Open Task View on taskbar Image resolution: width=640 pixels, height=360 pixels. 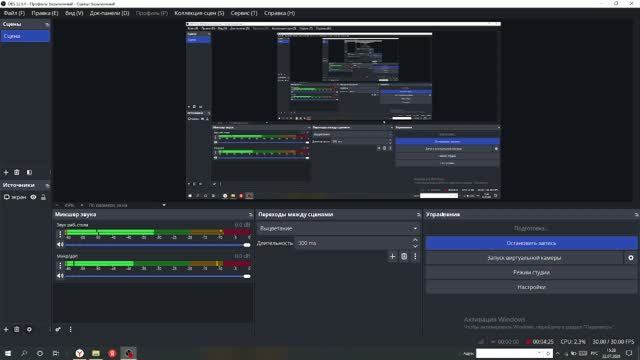point(56,353)
